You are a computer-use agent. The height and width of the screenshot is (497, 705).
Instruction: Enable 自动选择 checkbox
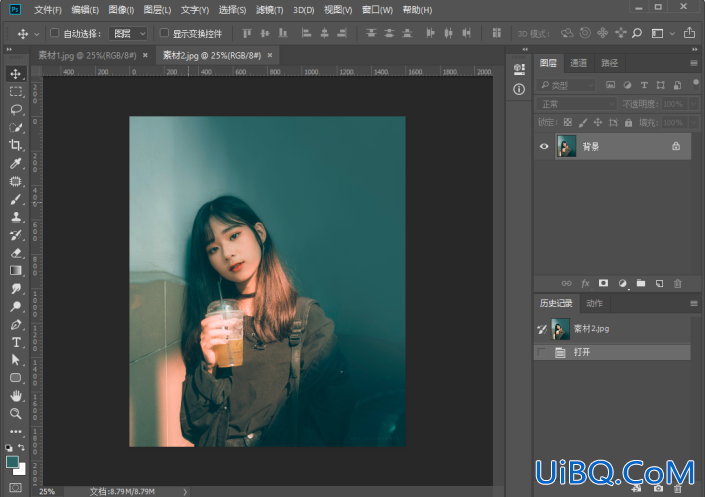pyautogui.click(x=54, y=33)
